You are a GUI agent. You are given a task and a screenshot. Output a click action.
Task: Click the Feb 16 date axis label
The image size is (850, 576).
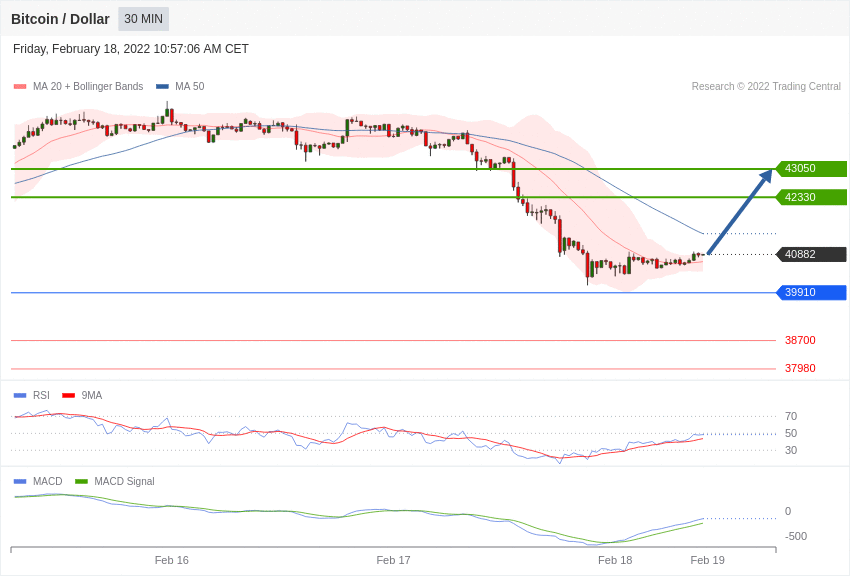coord(171,560)
